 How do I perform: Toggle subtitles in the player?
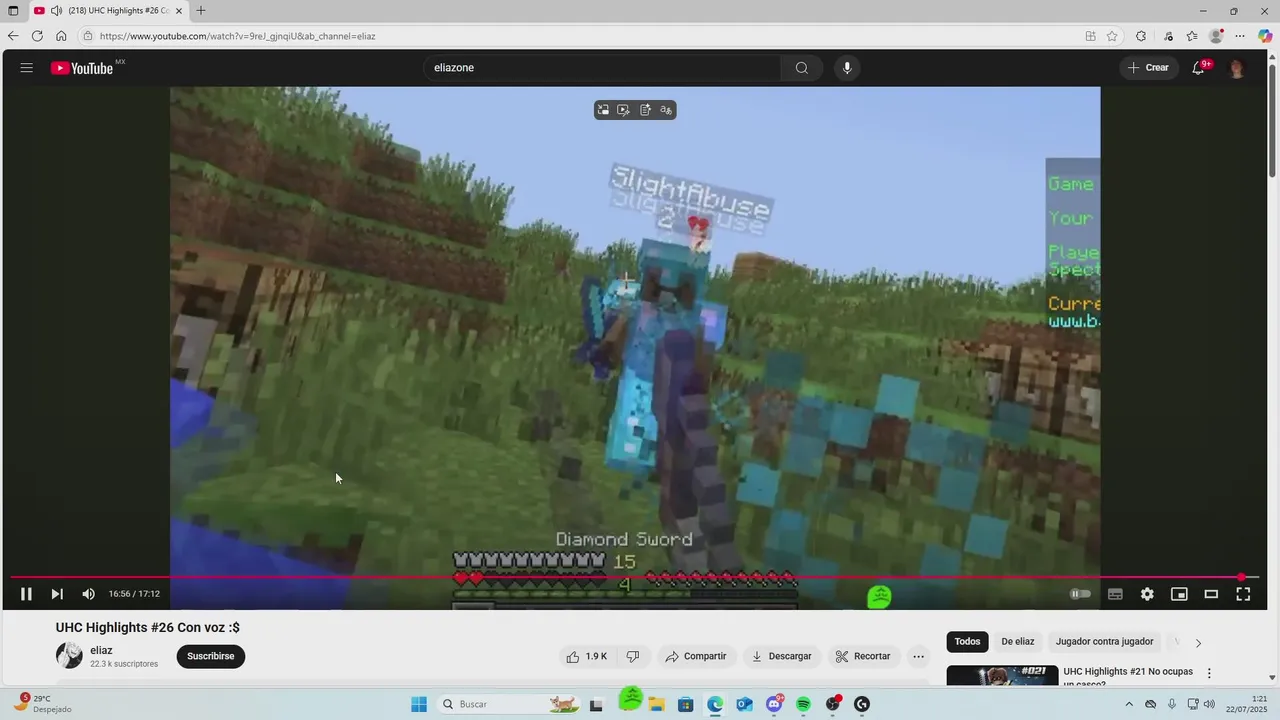click(1115, 594)
